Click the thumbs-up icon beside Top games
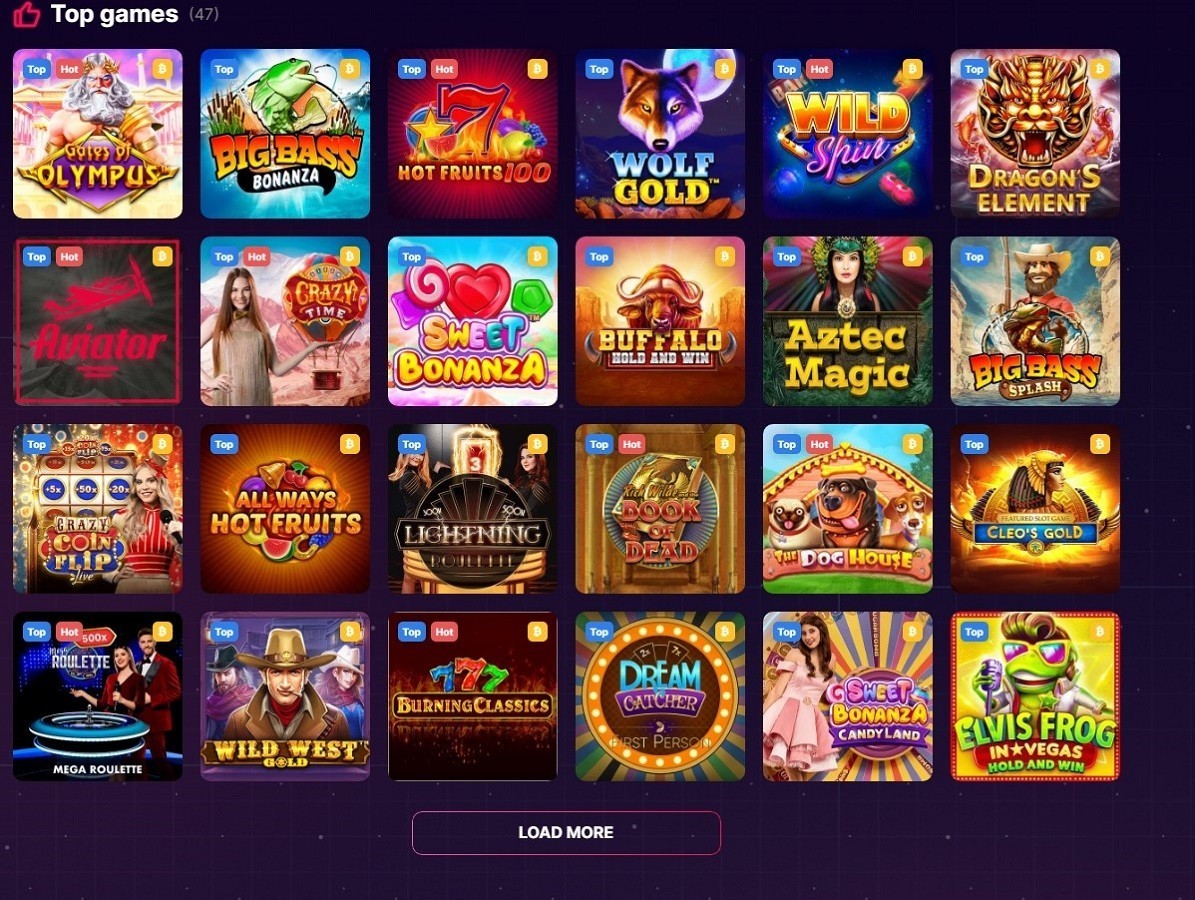The image size is (1195, 900). point(27,14)
